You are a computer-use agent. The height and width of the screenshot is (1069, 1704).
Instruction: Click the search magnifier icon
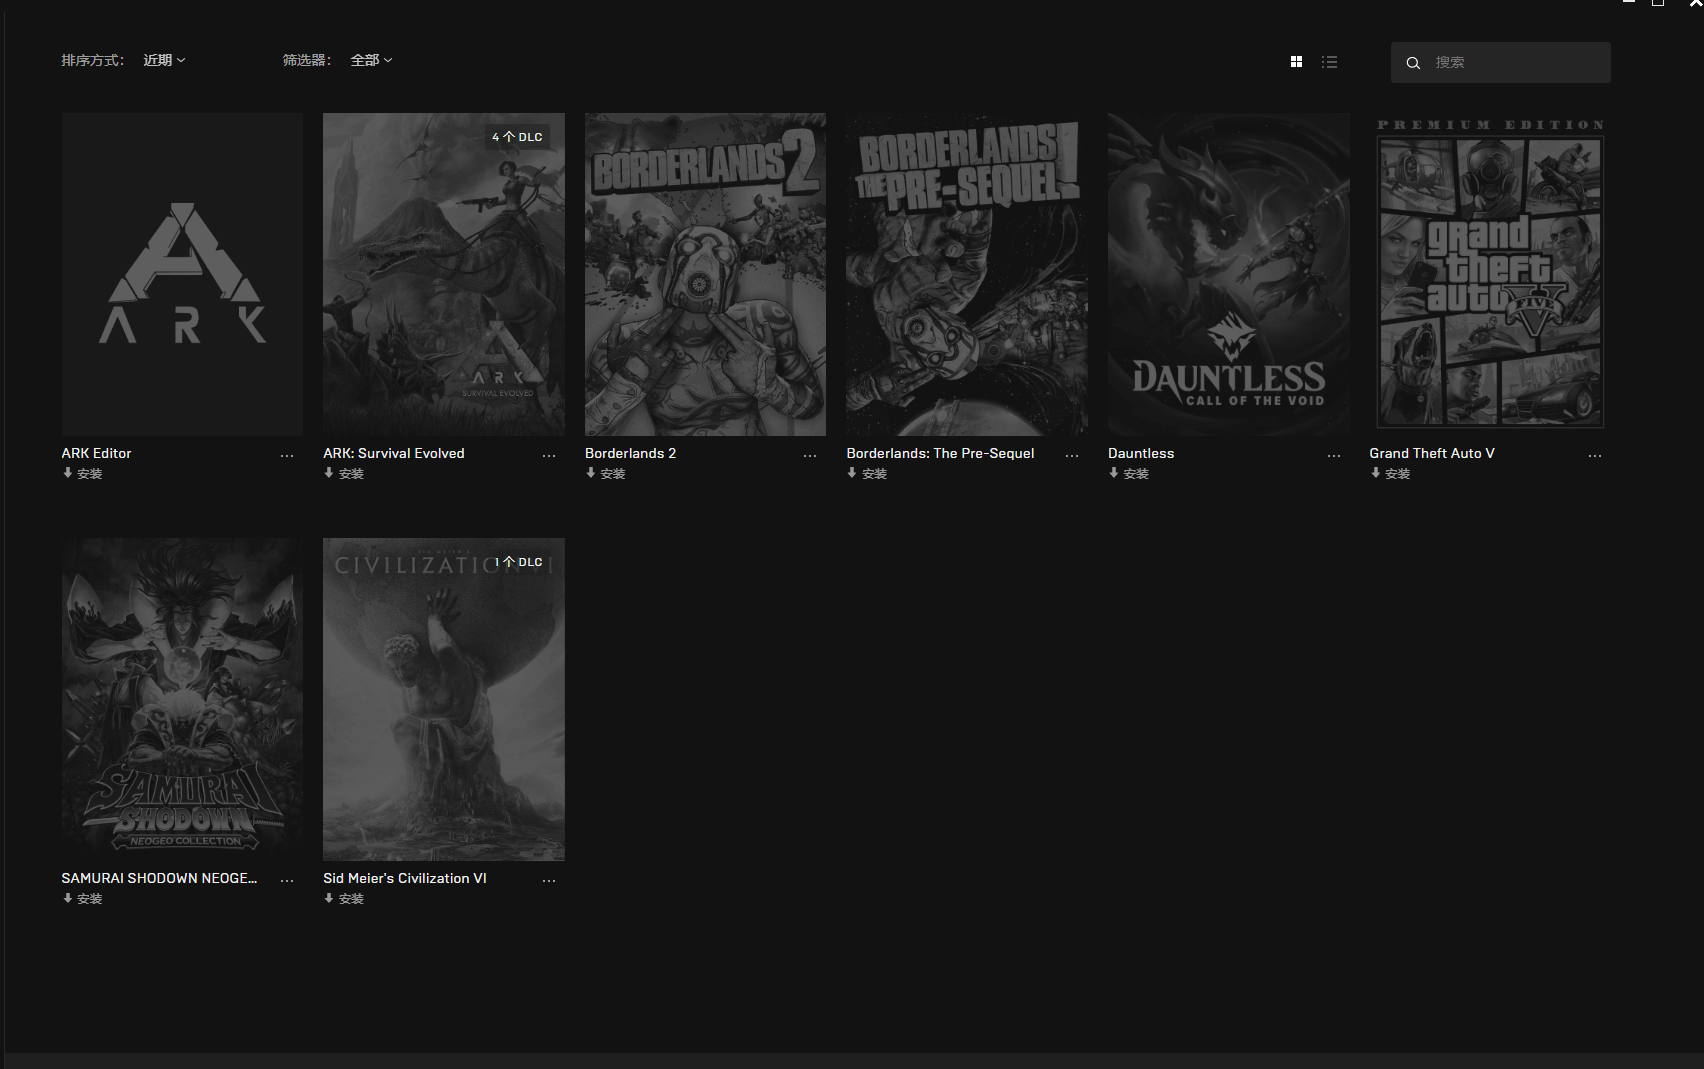click(1413, 63)
